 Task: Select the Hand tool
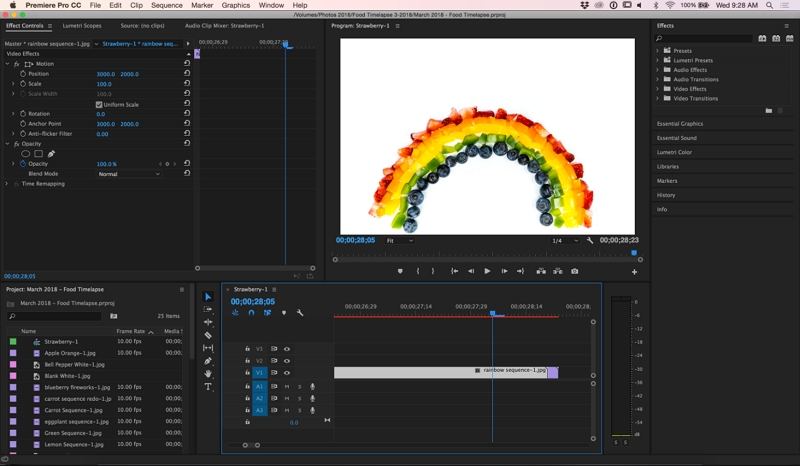point(208,374)
